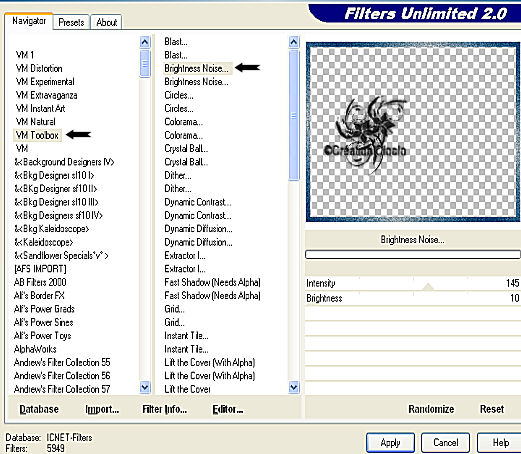521x454 pixels.
Task: Click down arrow of category list scrollbar
Action: [x=145, y=387]
